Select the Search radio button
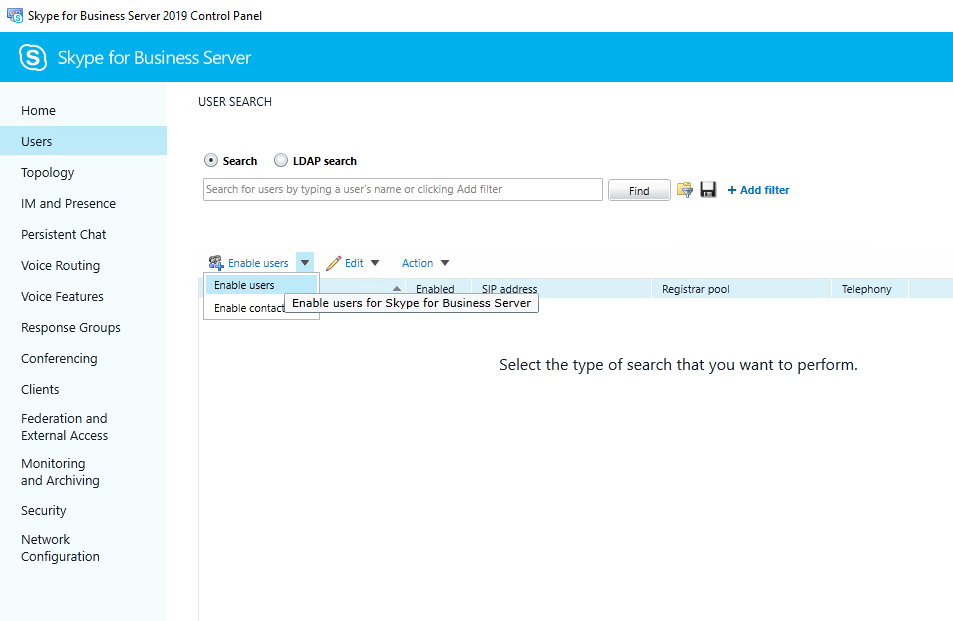The image size is (953, 621). pyautogui.click(x=211, y=161)
